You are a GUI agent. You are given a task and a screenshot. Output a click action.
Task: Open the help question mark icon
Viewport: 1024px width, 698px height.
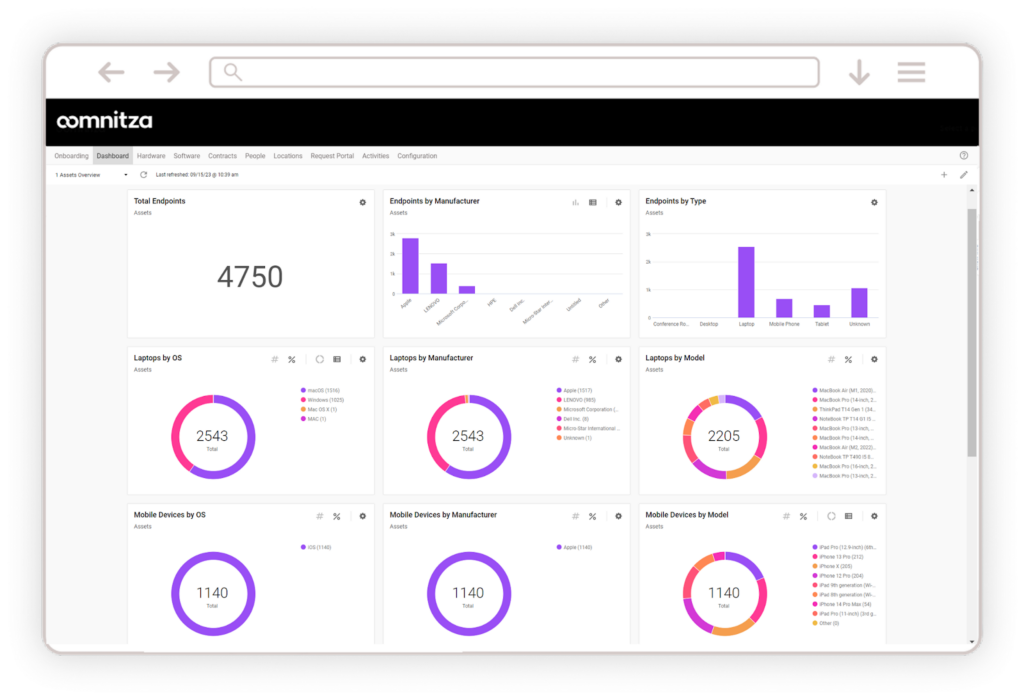click(x=964, y=156)
